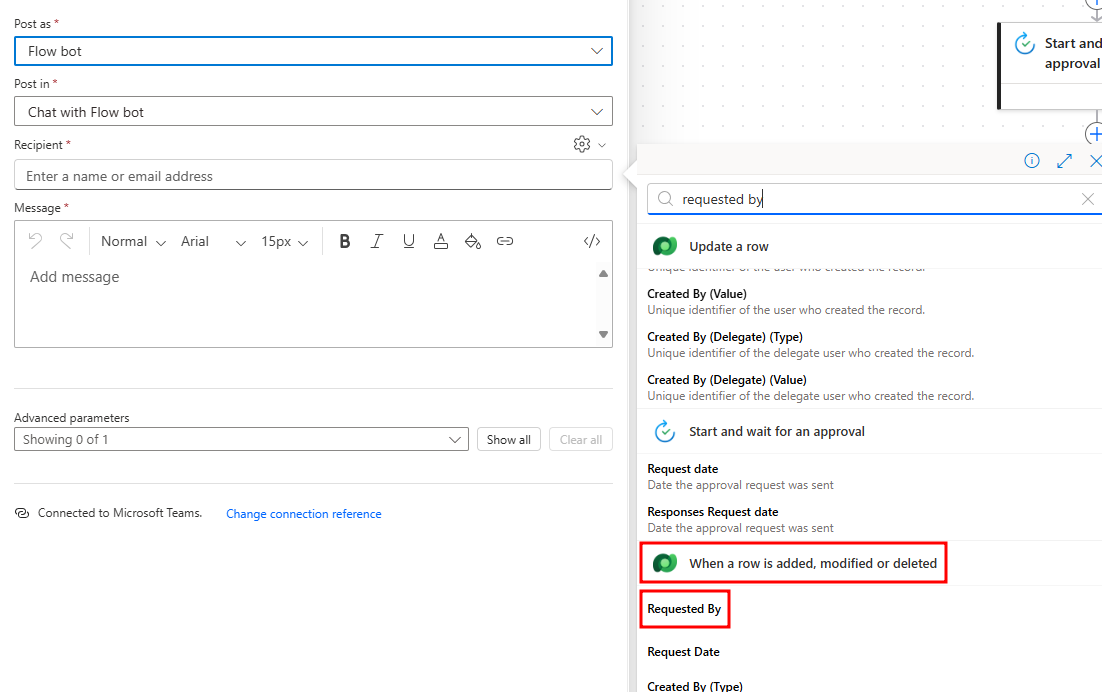Click the approval icon beside Start and wait

[x=665, y=431]
